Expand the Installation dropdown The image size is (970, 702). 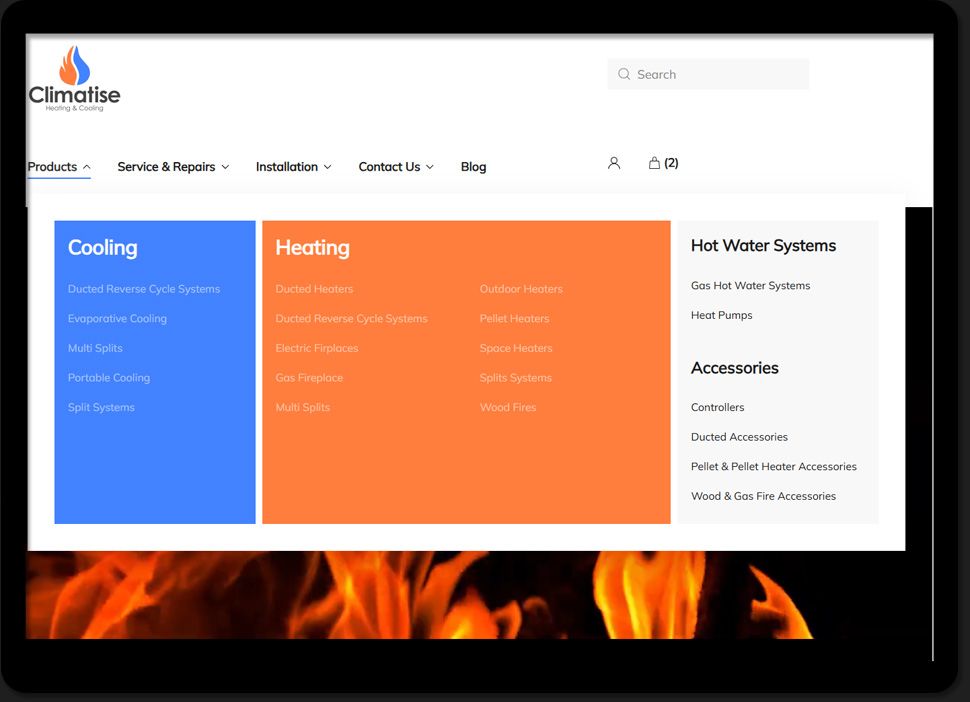click(293, 167)
